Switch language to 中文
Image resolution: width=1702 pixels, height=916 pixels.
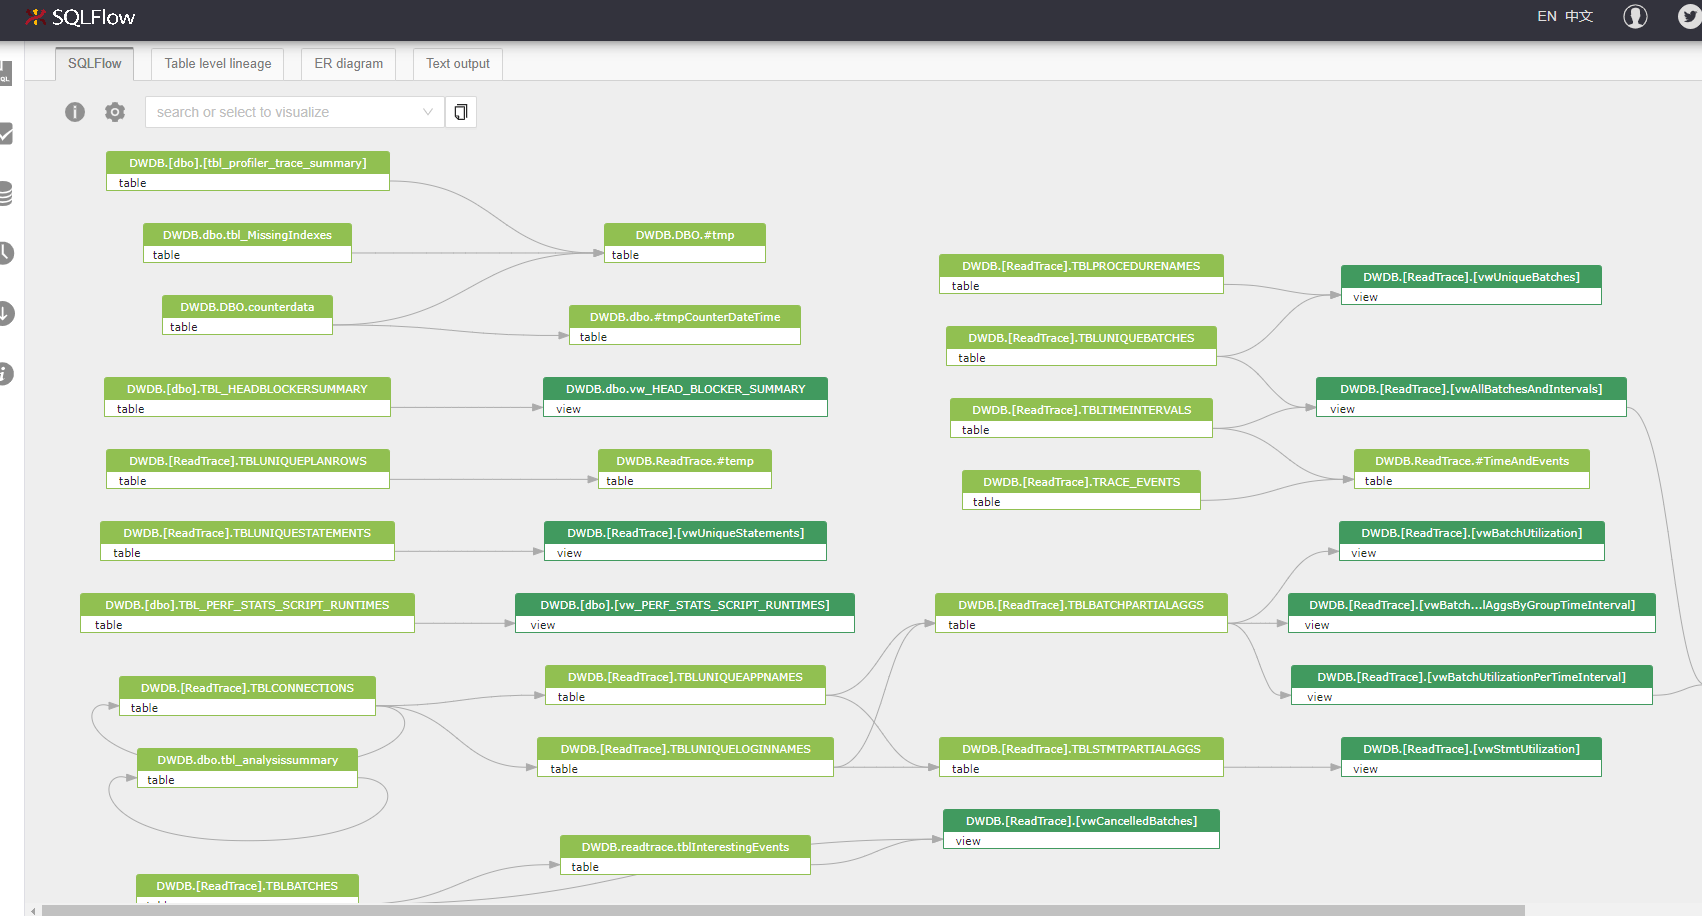point(1579,17)
